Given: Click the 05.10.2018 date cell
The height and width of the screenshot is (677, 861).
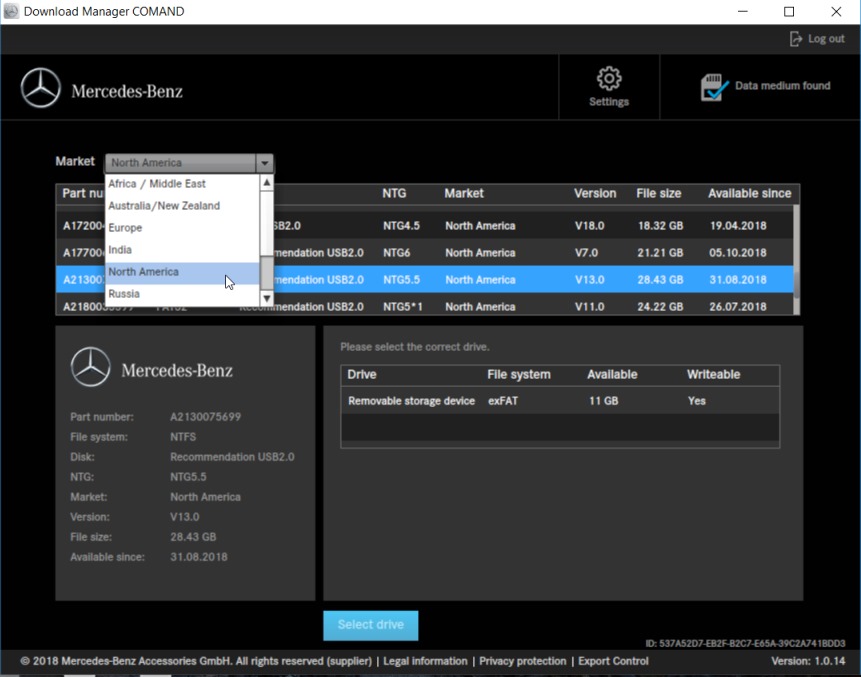Looking at the screenshot, I should tap(737, 253).
